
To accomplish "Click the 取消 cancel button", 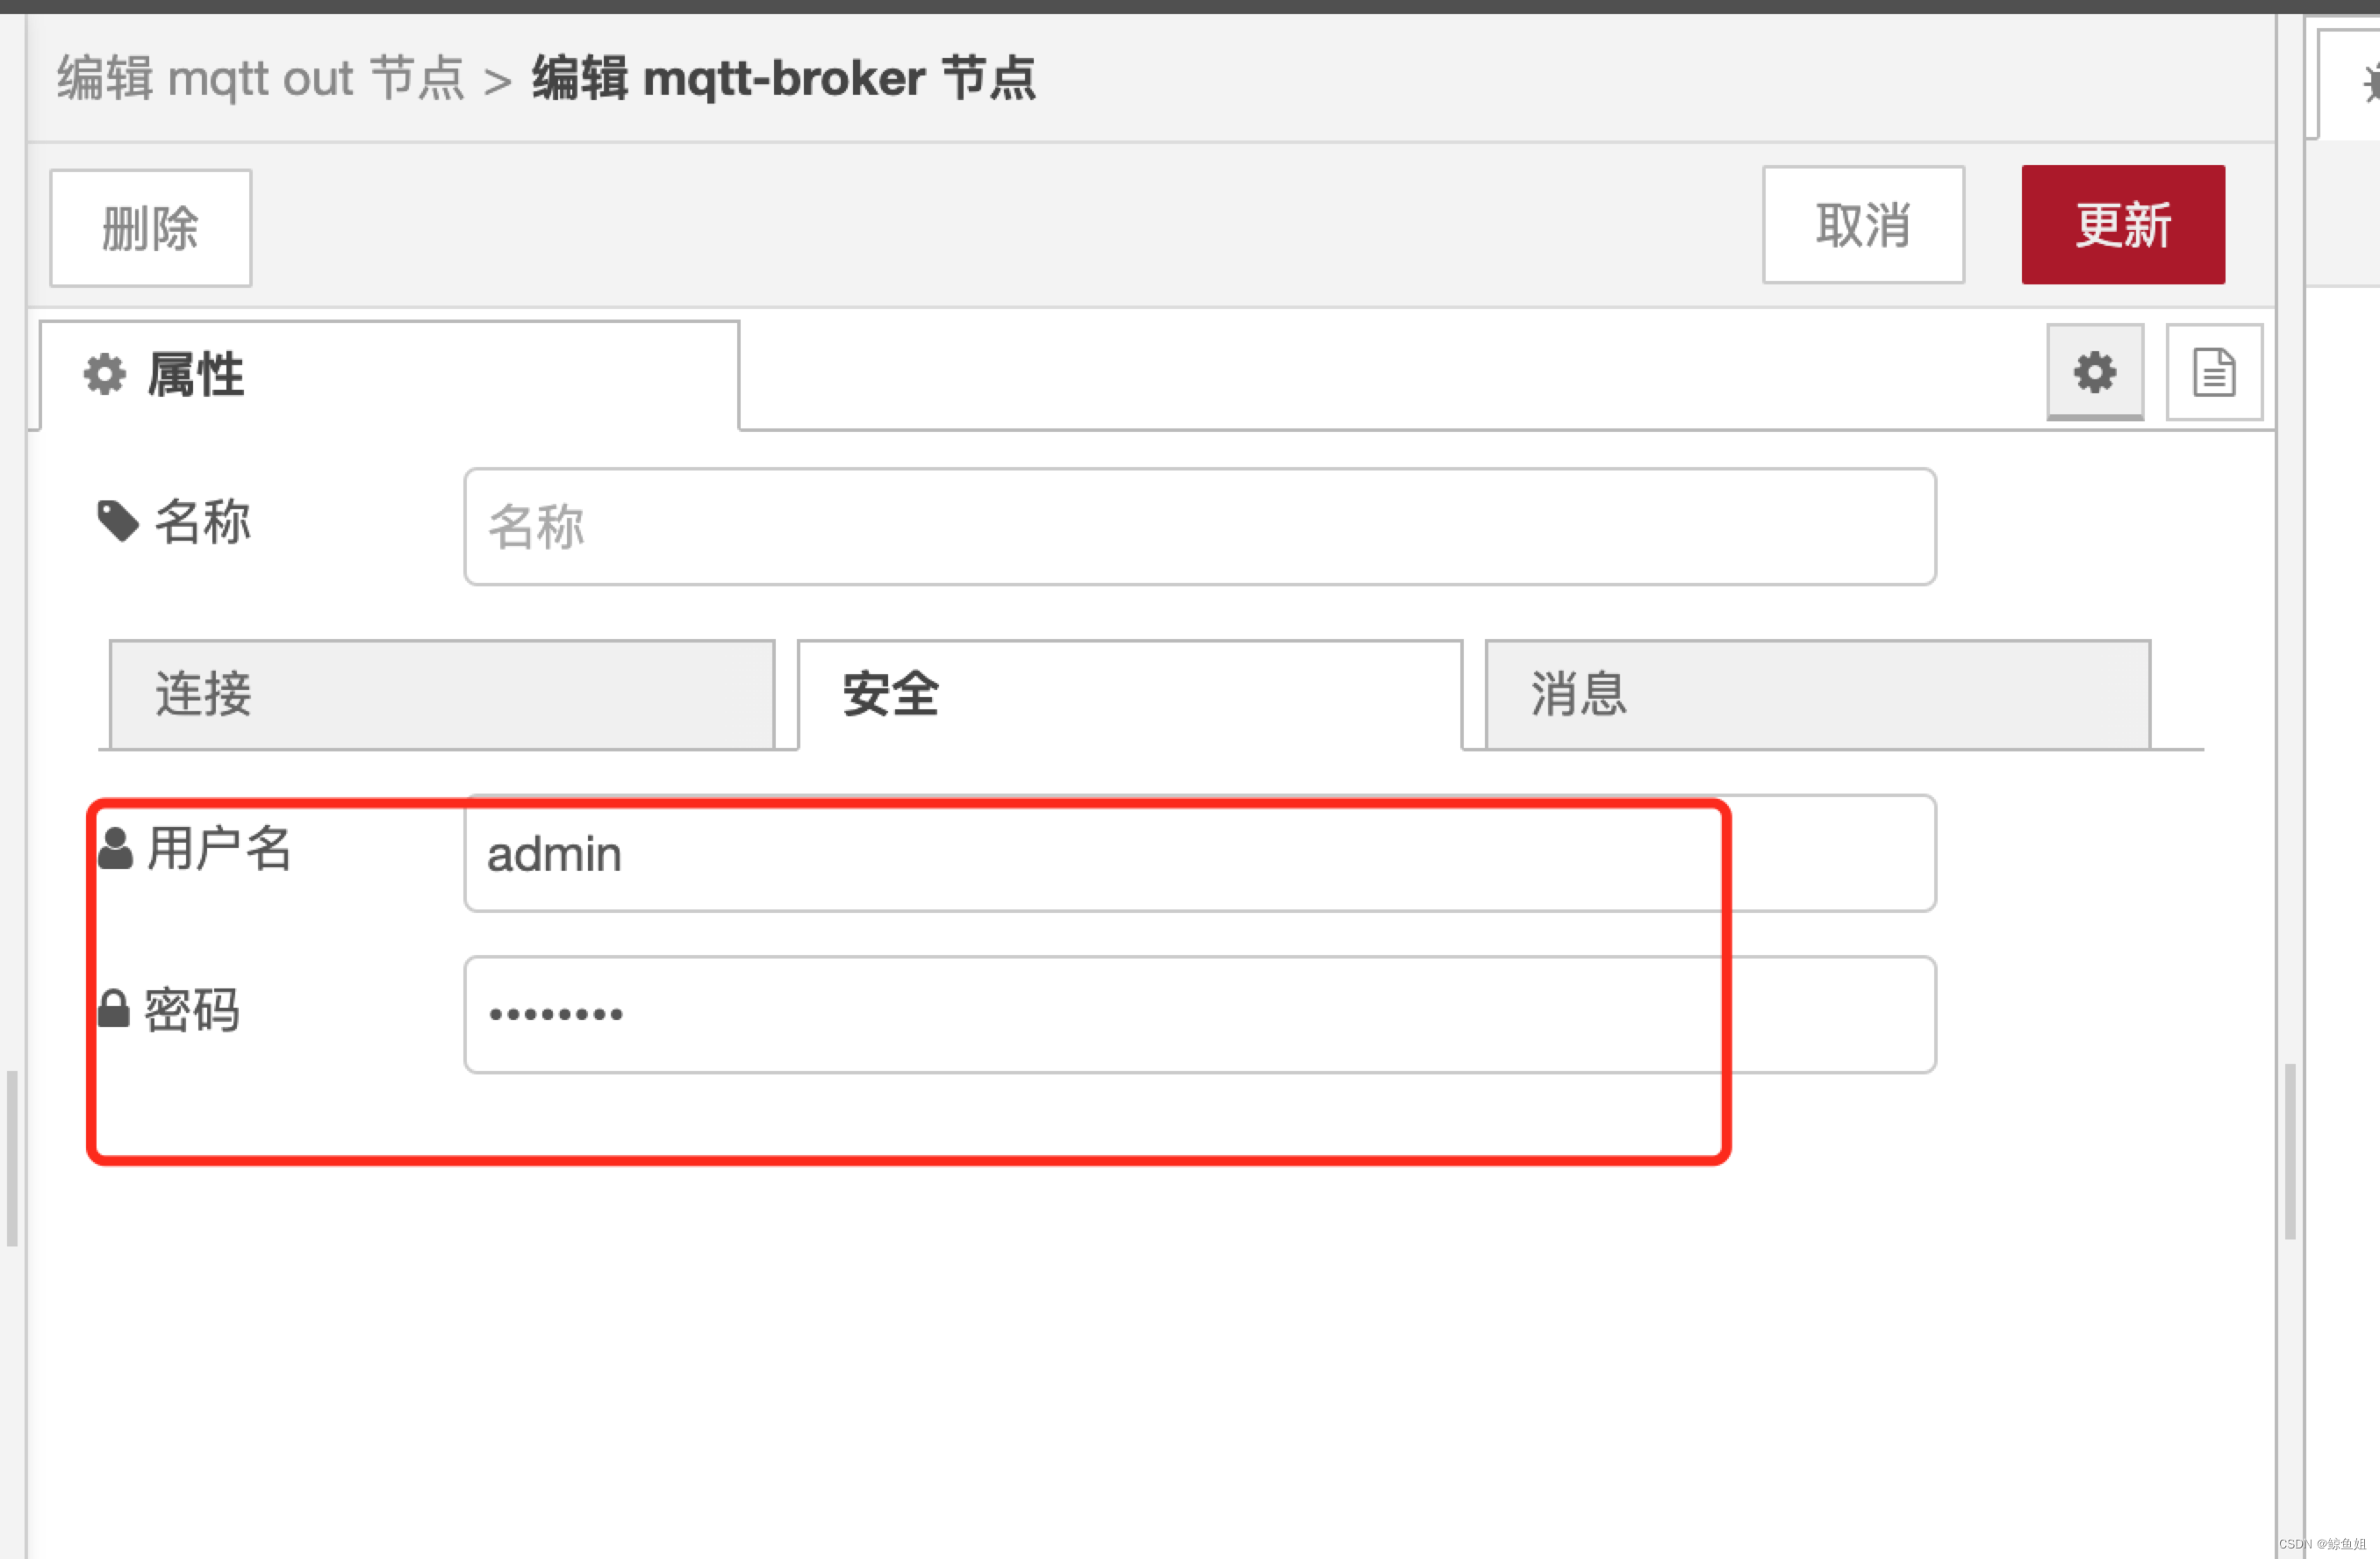I will 1862,225.
